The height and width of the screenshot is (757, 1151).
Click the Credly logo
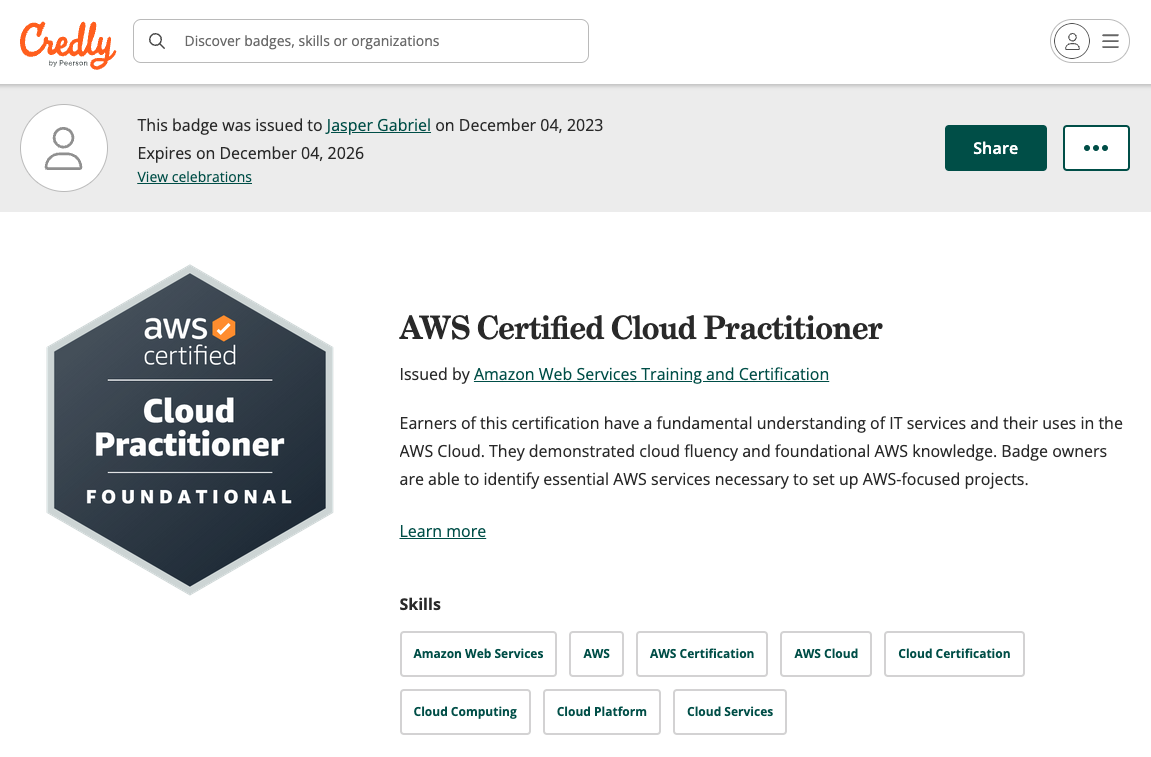[x=67, y=41]
